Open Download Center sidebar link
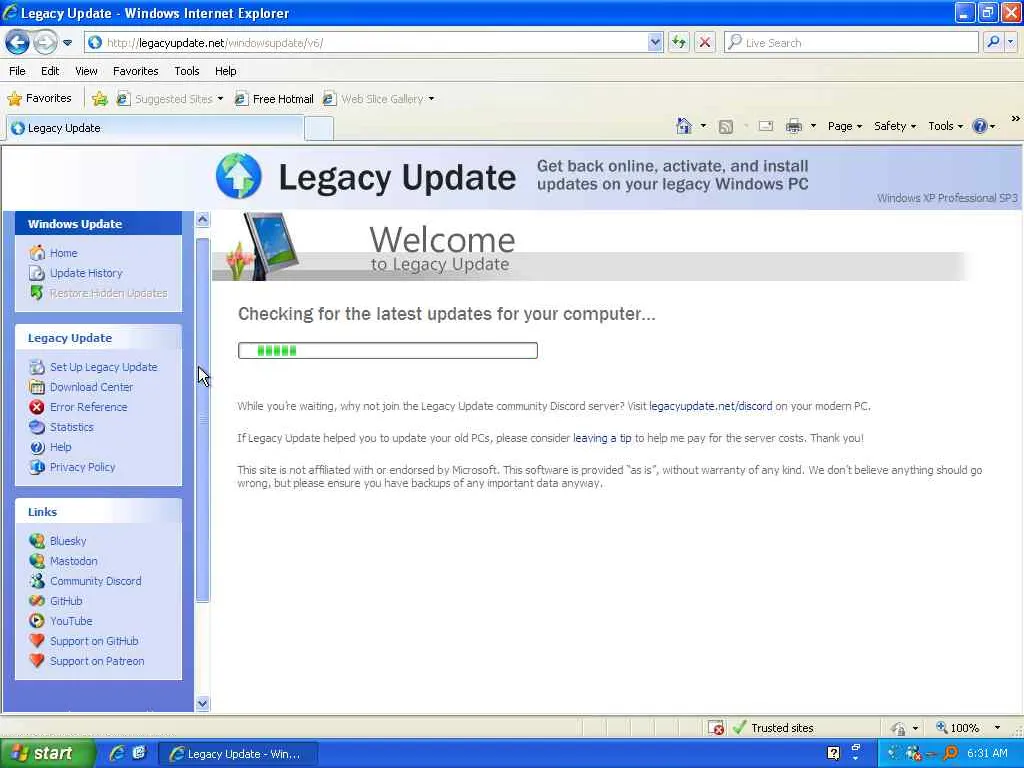The image size is (1024, 768). tap(91, 387)
